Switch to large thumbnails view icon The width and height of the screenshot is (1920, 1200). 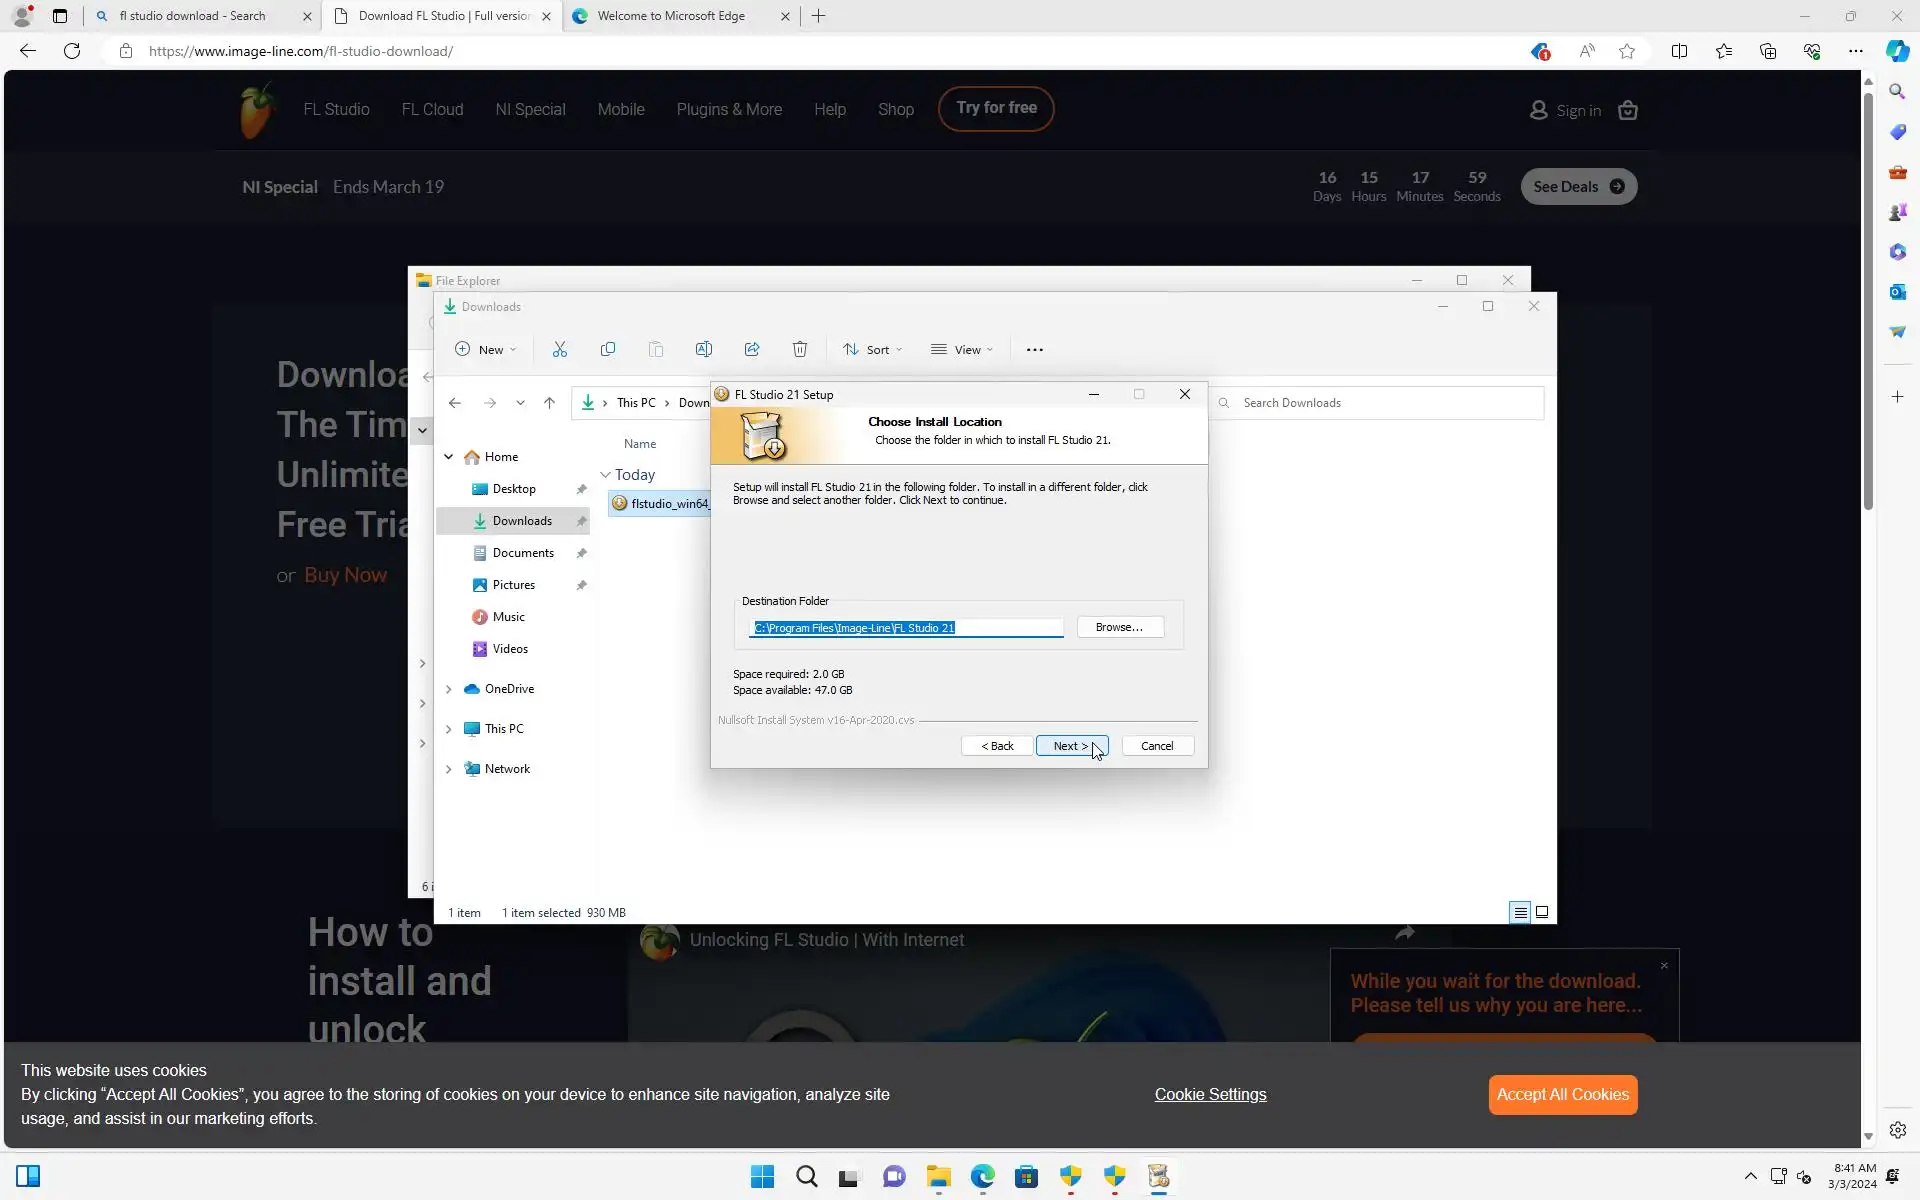tap(1542, 912)
